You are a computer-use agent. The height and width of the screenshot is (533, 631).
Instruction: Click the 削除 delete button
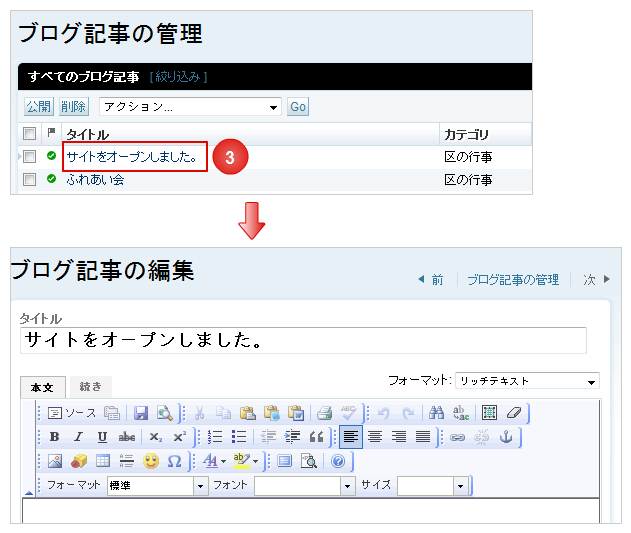point(74,107)
